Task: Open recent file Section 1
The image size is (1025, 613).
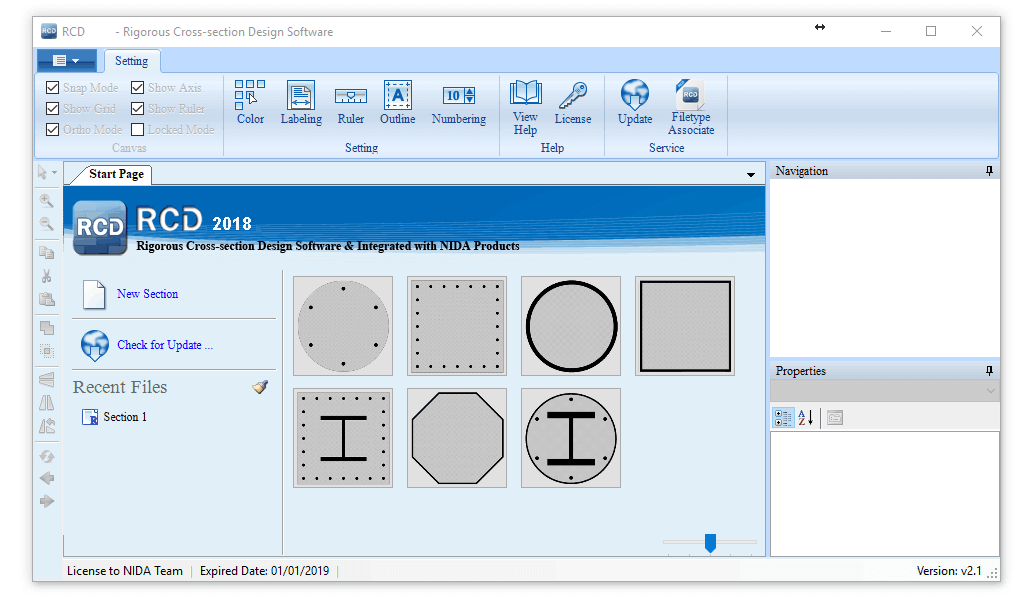Action: (125, 417)
